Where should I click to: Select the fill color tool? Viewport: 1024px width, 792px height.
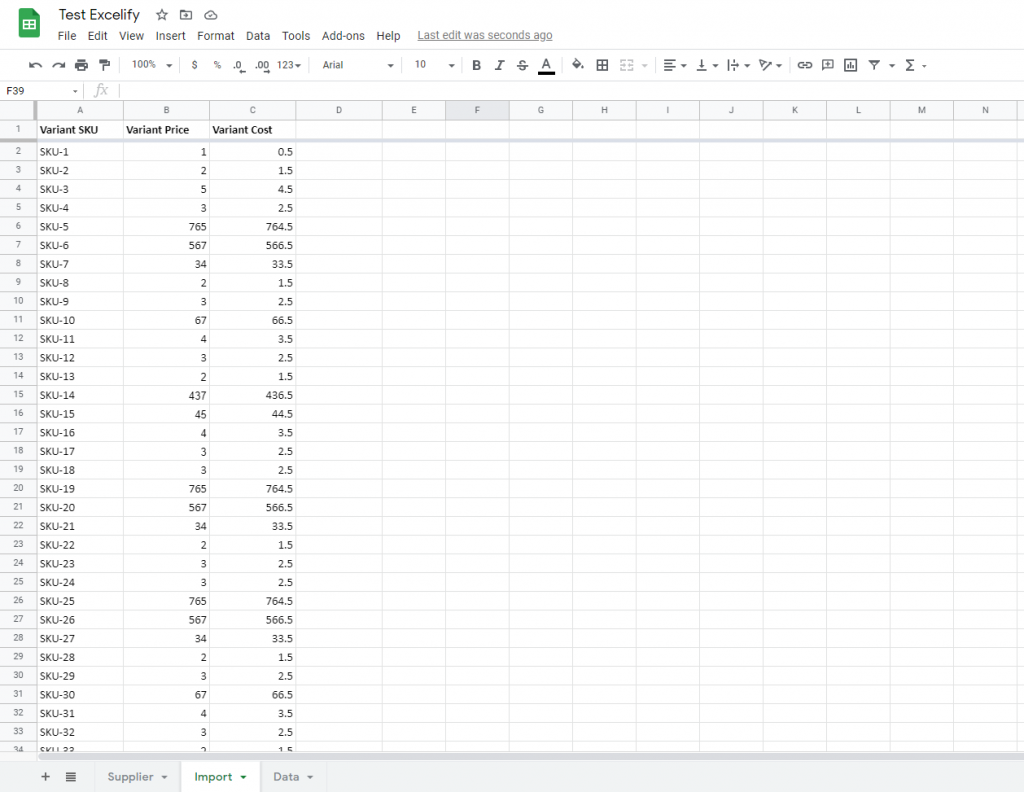[x=577, y=64]
